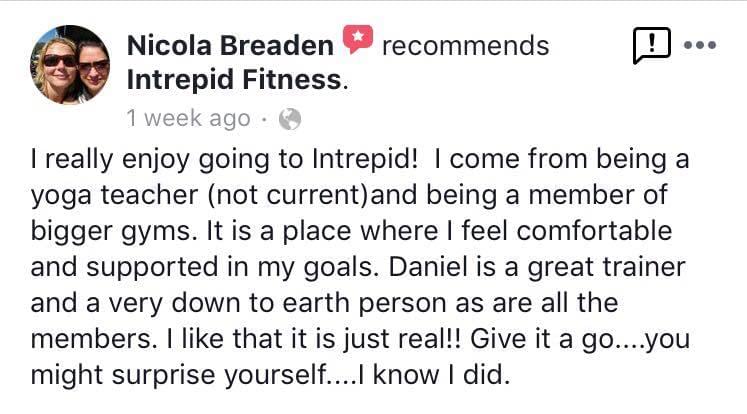Click 'bigger gyms' in the review text
Image resolution: width=747 pixels, height=414 pixels.
point(113,232)
